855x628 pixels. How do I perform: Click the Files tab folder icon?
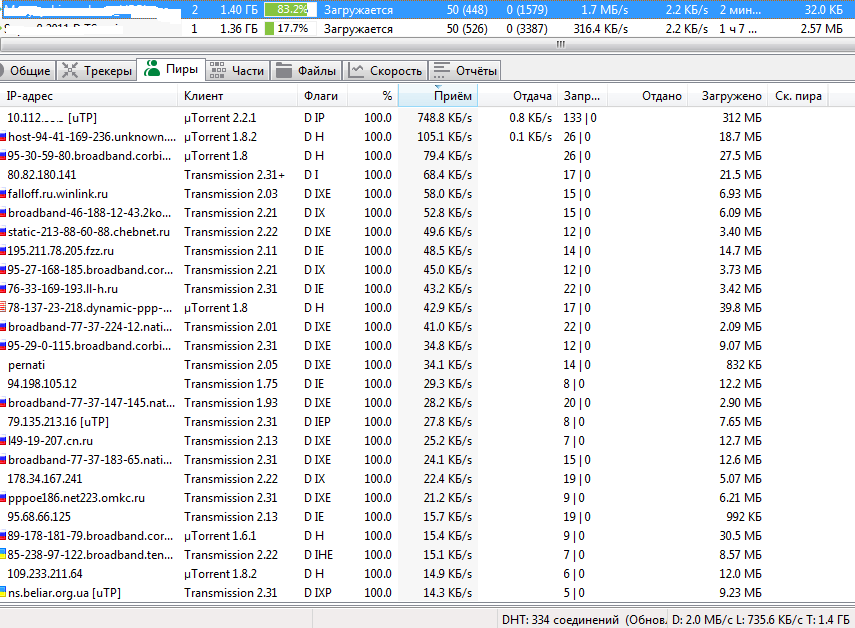[x=284, y=71]
